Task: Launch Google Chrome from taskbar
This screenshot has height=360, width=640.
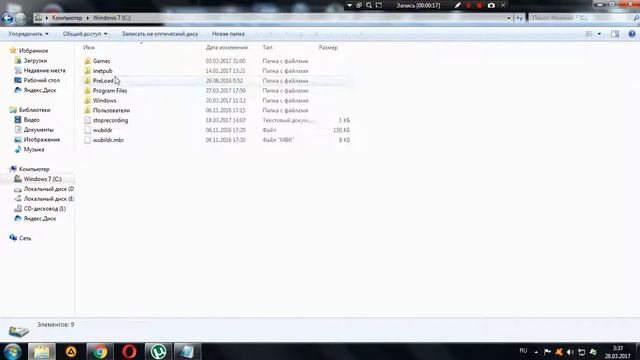Action: point(99,351)
